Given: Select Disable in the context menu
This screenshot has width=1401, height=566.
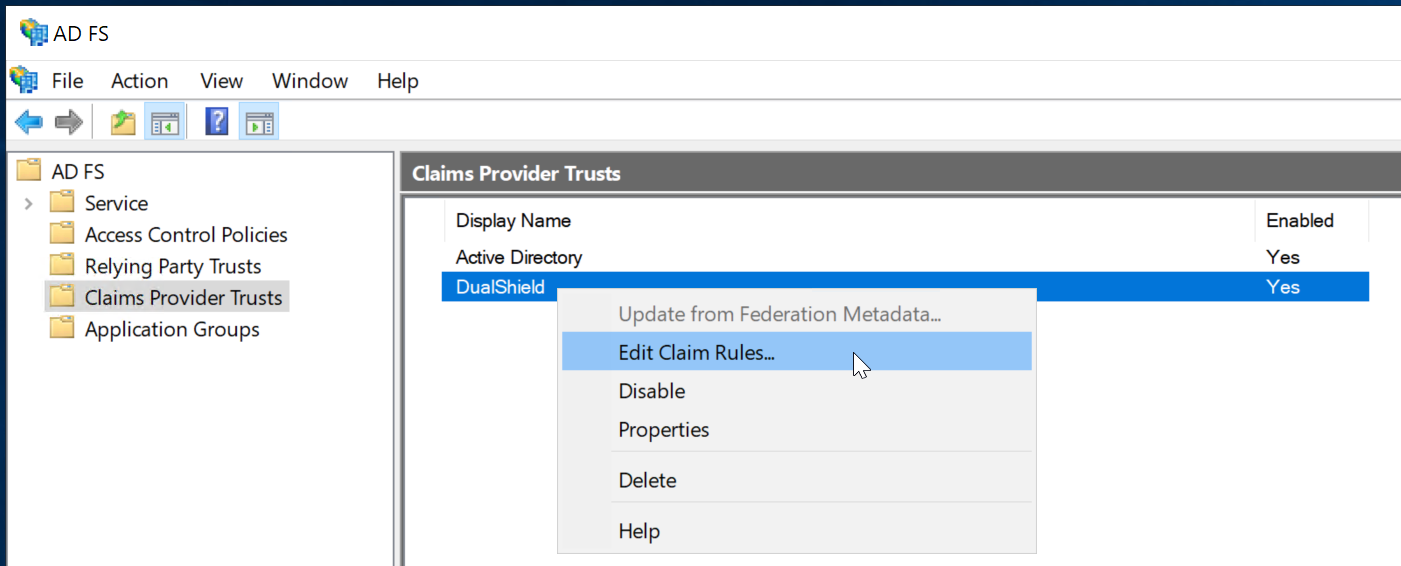Looking at the screenshot, I should 651,391.
